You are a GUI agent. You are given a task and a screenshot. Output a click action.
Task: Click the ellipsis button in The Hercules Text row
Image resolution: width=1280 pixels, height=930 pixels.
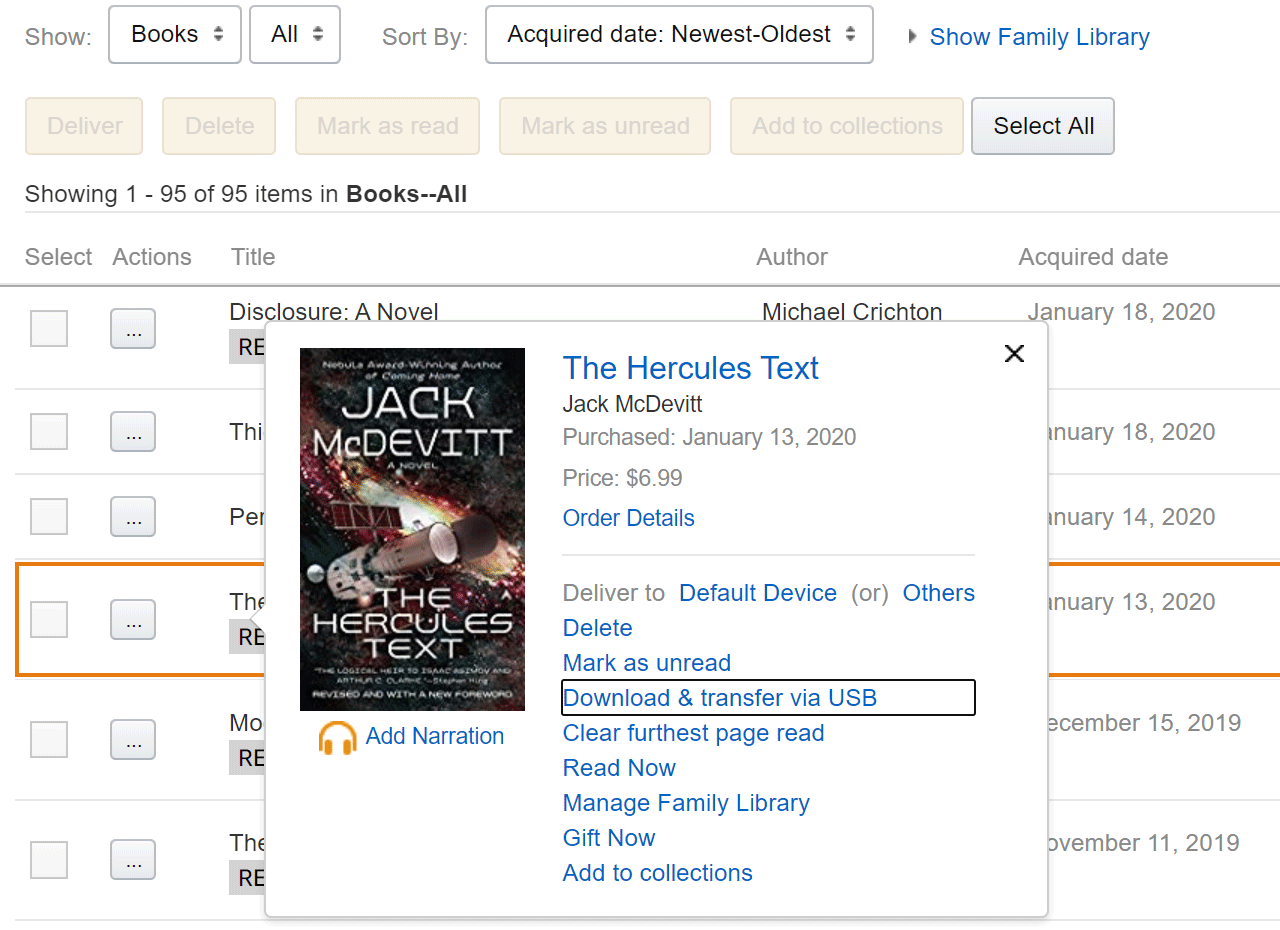click(x=133, y=620)
